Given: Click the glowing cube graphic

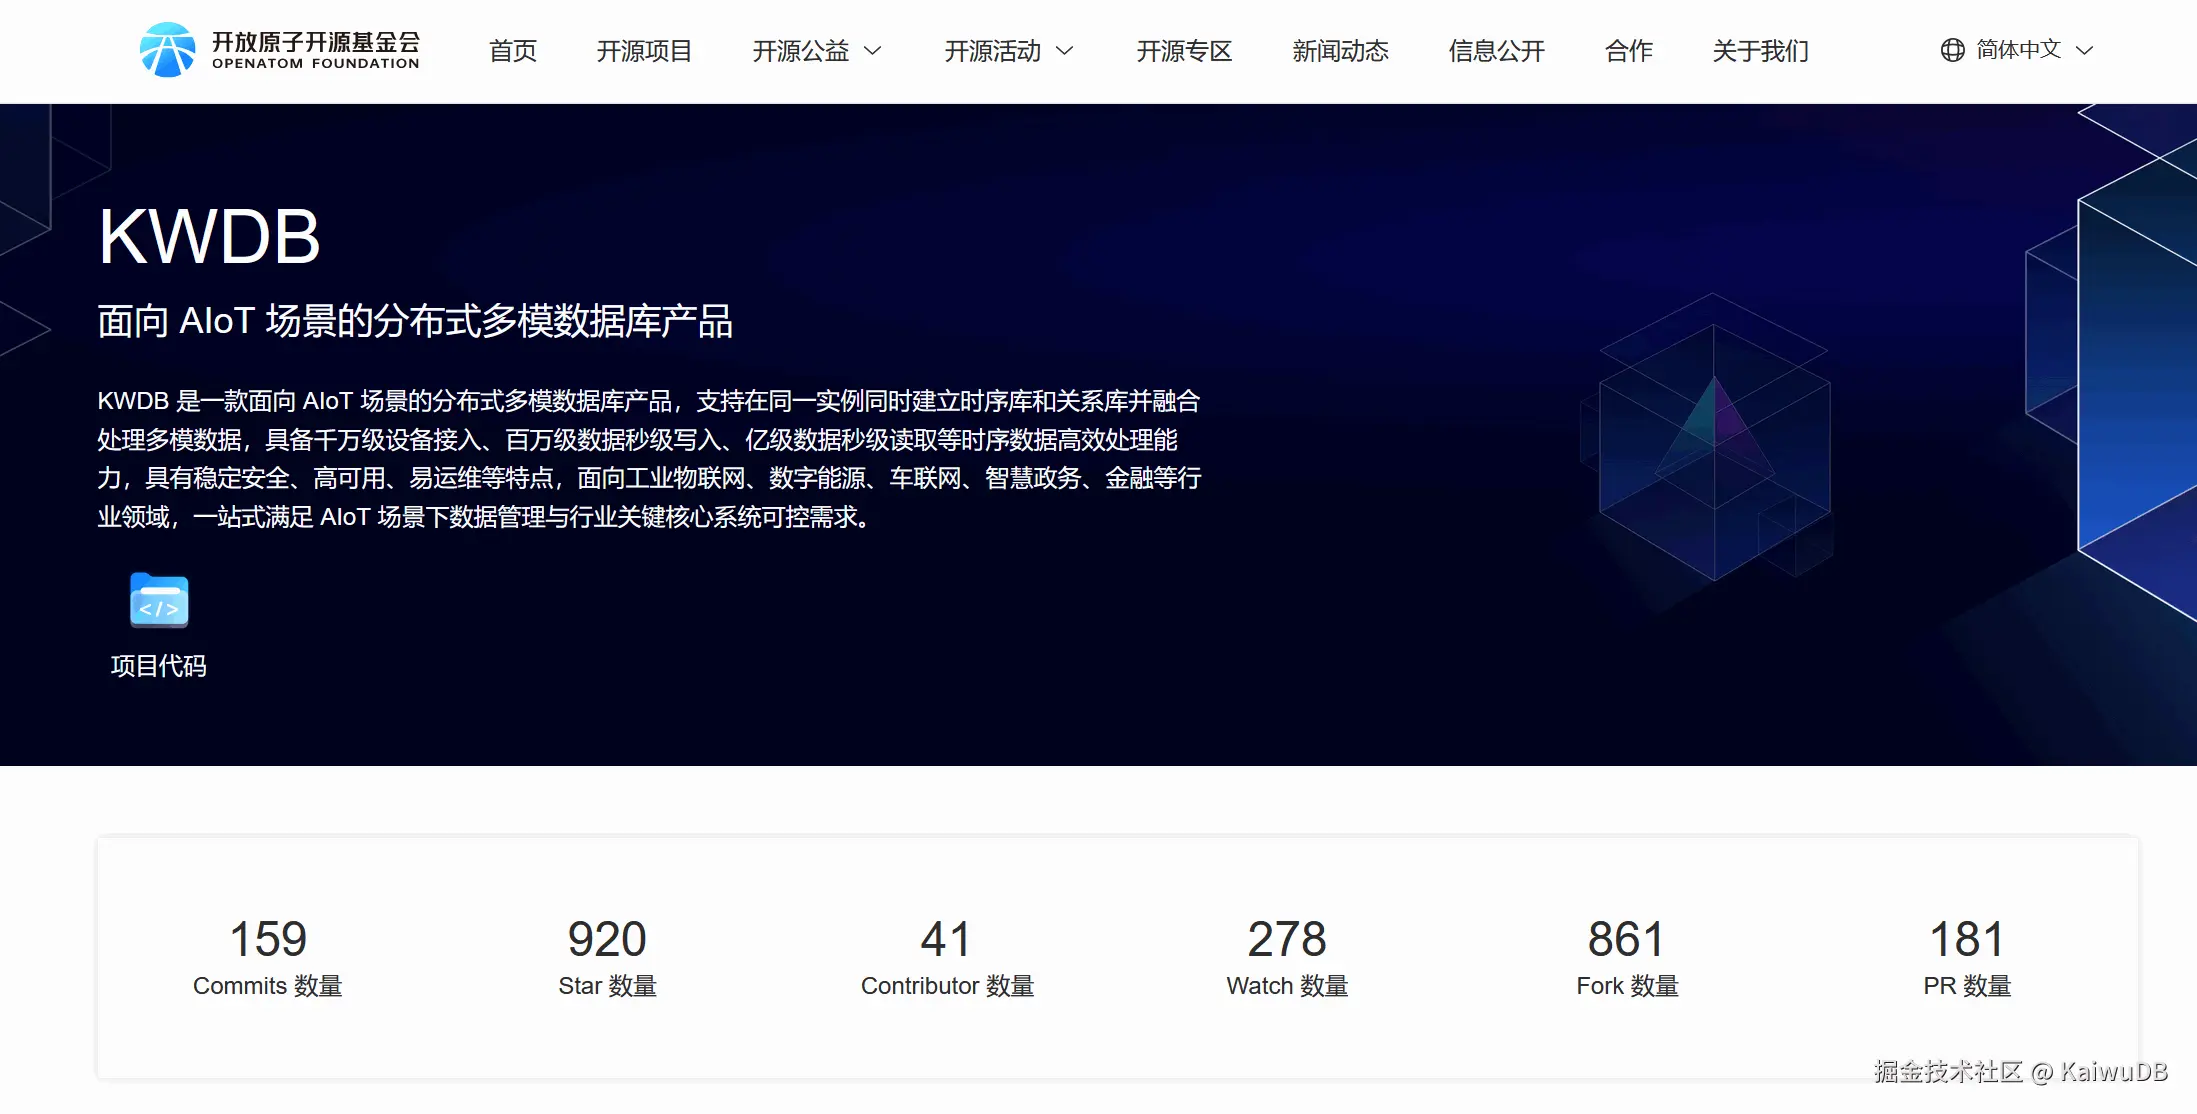Looking at the screenshot, I should [1714, 440].
